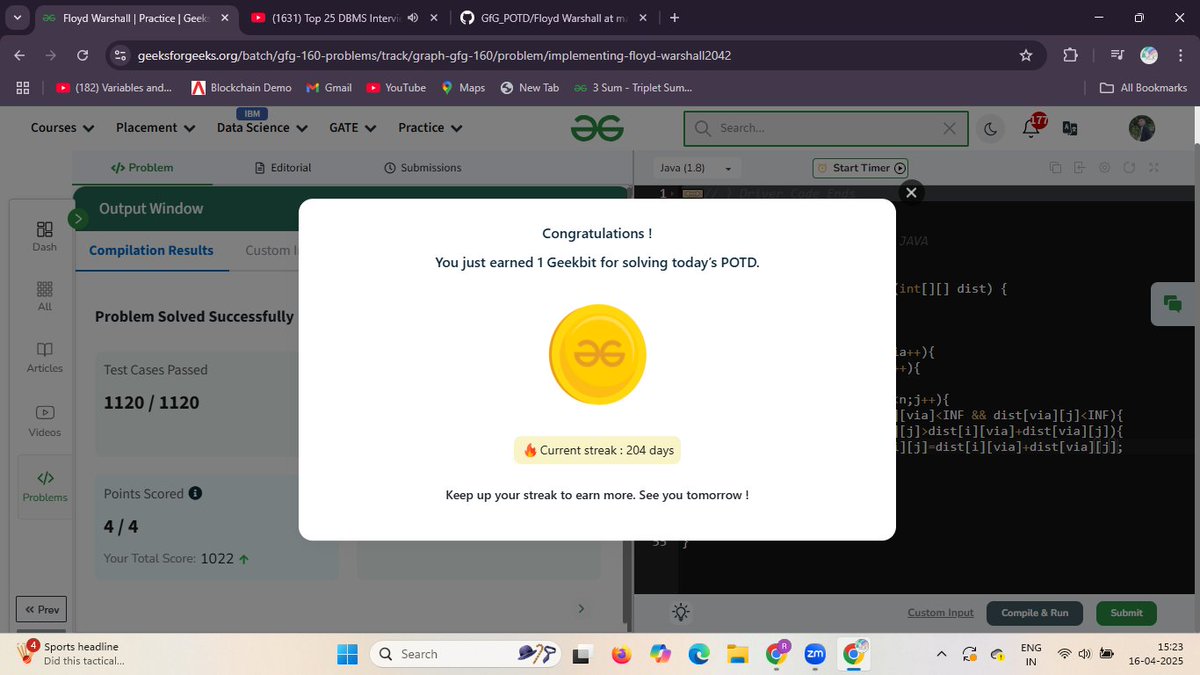This screenshot has height=675, width=1200.
Task: Click the GeeksforGeeks logo
Action: [x=597, y=128]
